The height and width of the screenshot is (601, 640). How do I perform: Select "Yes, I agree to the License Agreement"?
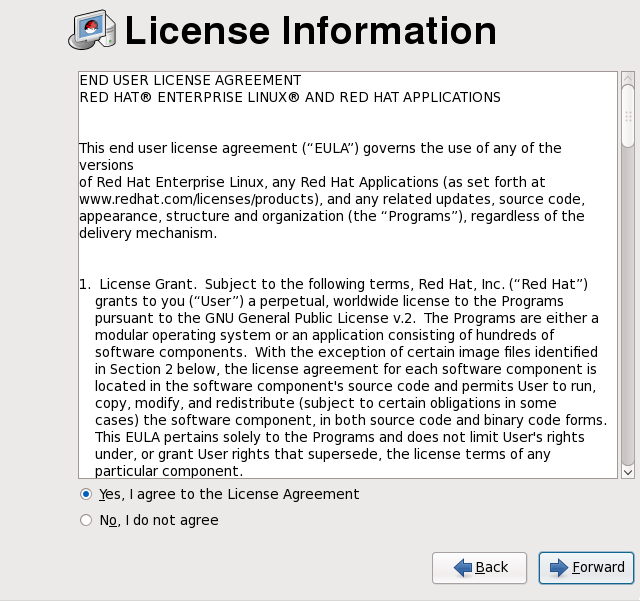pos(86,494)
